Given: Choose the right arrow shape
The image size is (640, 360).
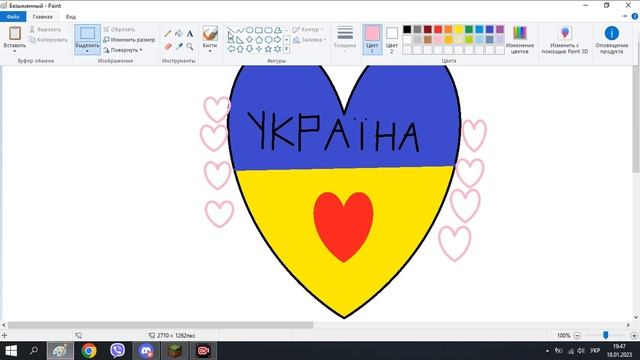Looking at the screenshot, I should click(x=278, y=40).
